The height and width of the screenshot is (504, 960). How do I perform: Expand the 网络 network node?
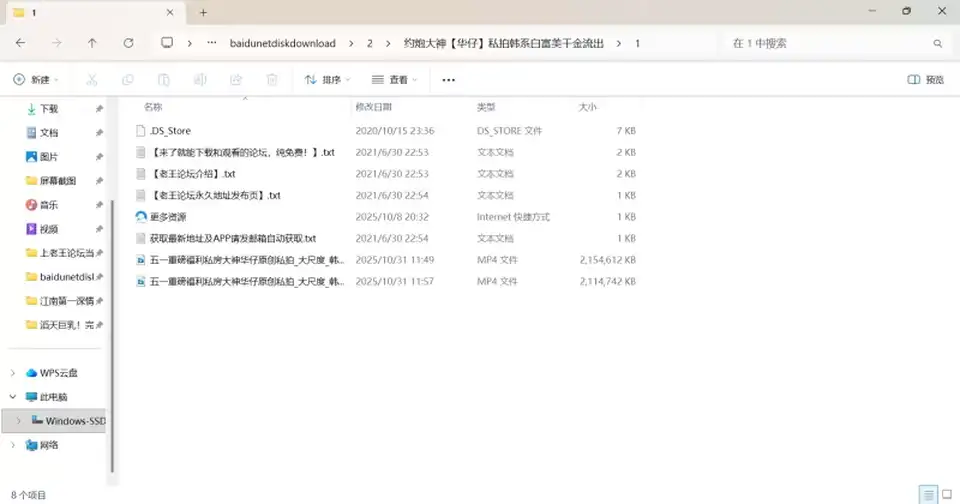(x=13, y=445)
